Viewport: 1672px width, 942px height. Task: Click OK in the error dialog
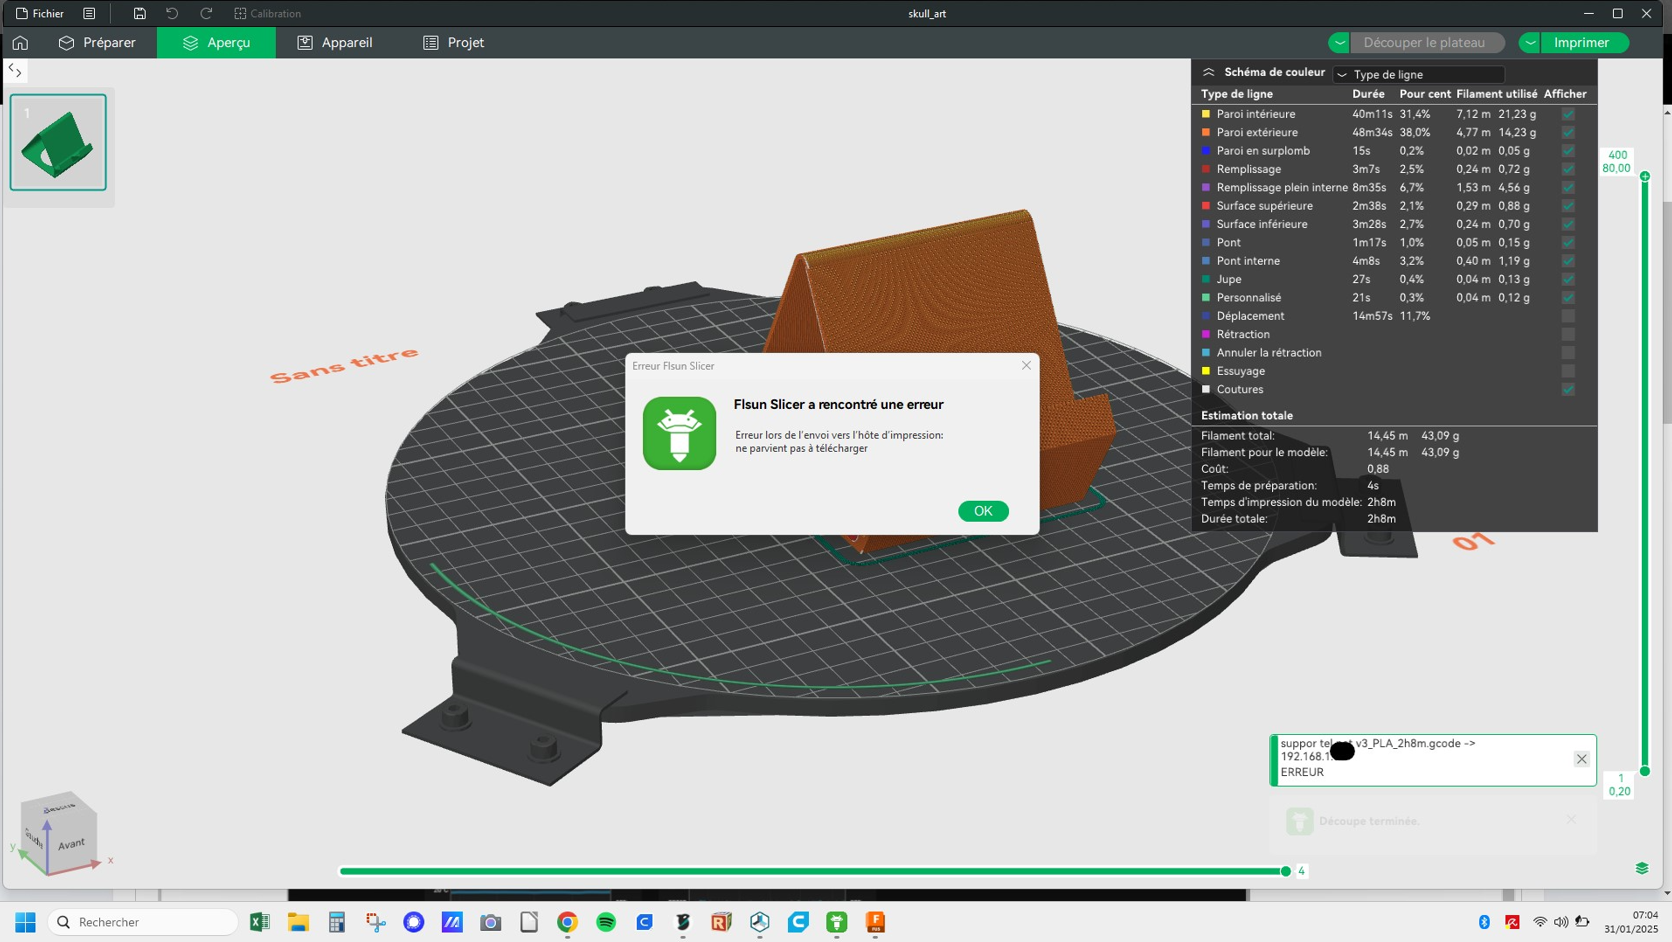tap(983, 511)
